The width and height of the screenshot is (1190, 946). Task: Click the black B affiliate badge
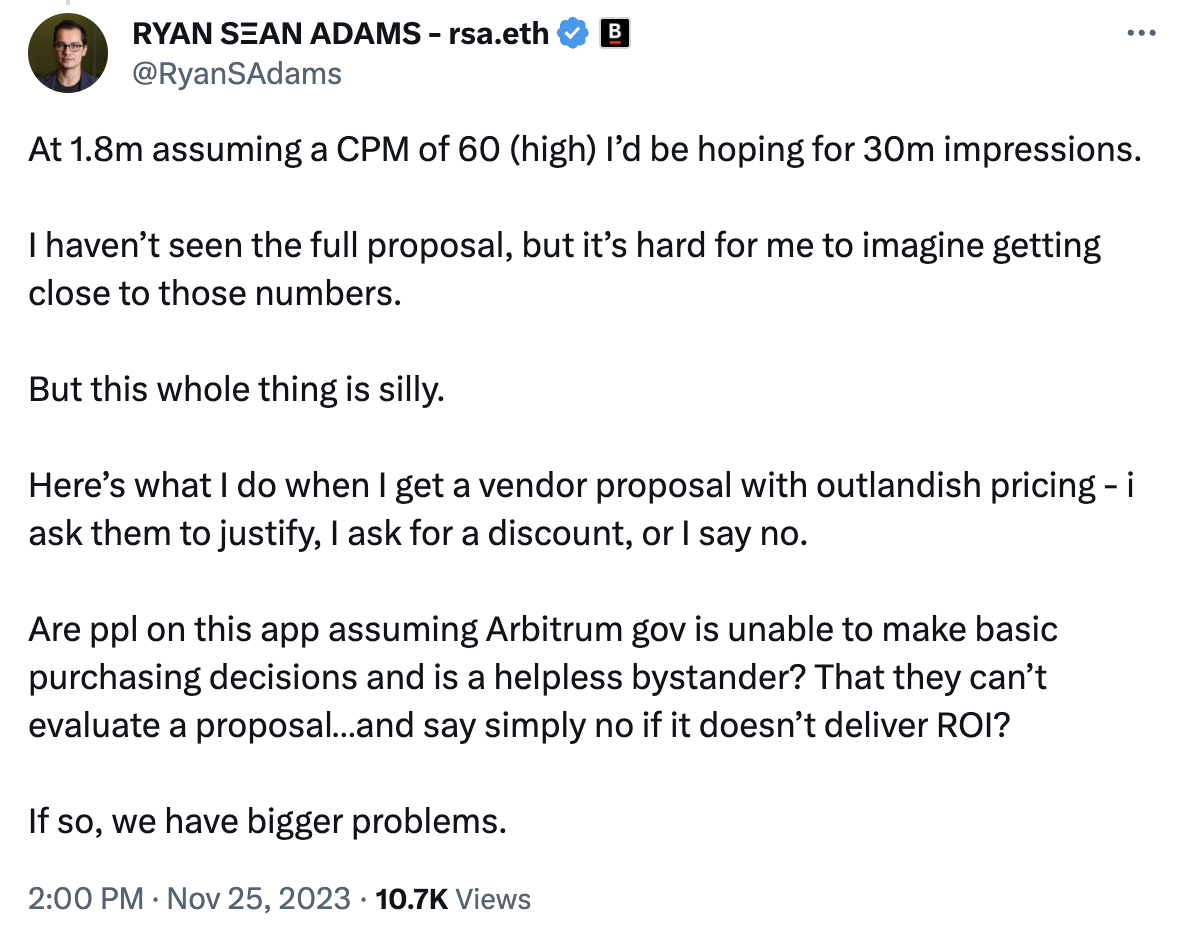coord(614,33)
